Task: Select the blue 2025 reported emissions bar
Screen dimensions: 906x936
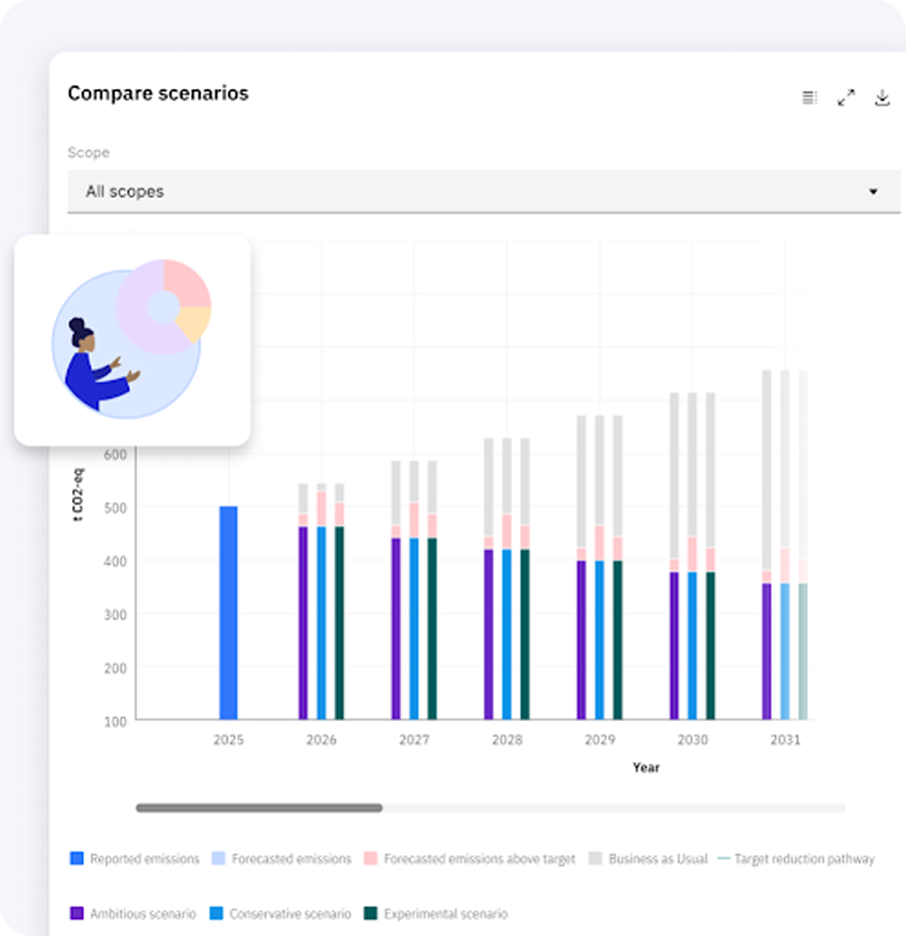Action: [228, 612]
